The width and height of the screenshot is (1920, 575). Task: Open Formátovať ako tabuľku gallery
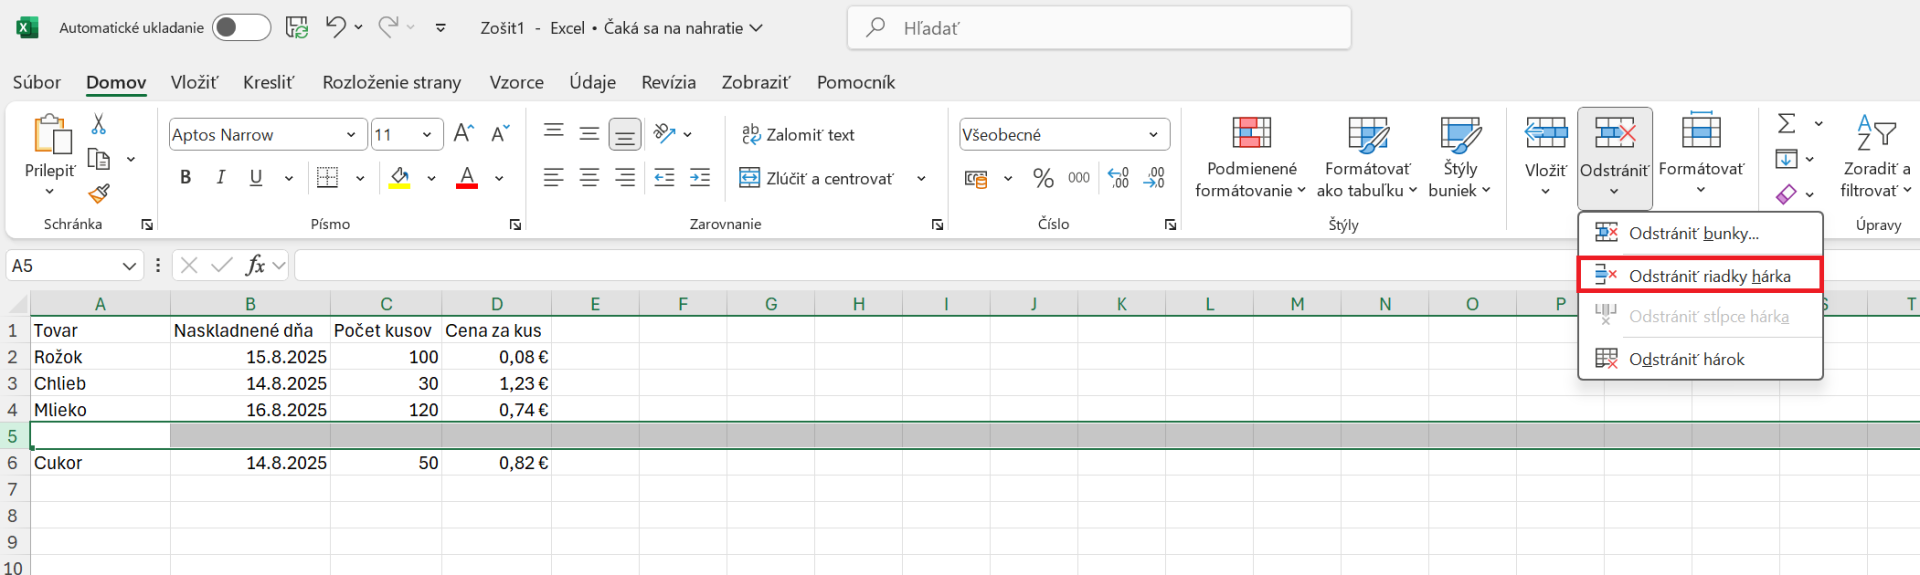click(x=1367, y=157)
